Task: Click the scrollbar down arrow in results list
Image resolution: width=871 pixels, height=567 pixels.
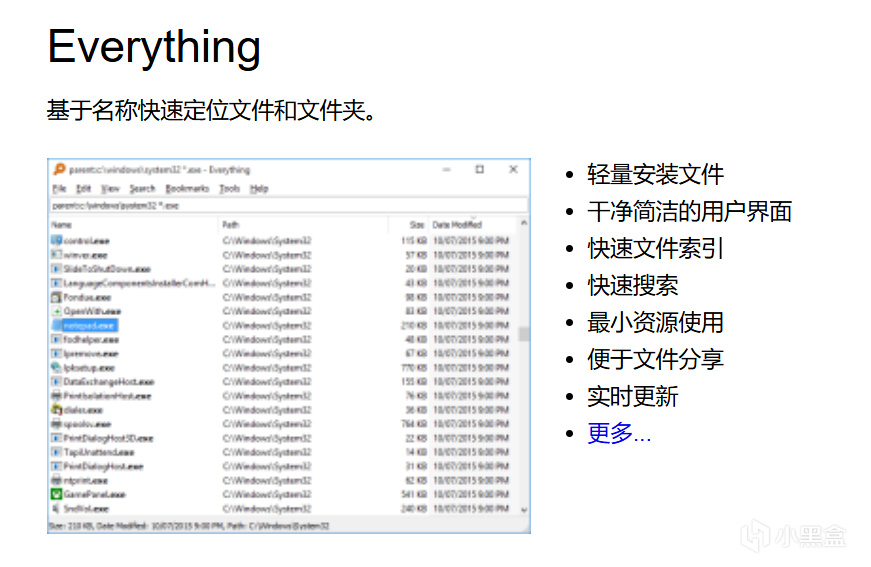Action: [523, 510]
